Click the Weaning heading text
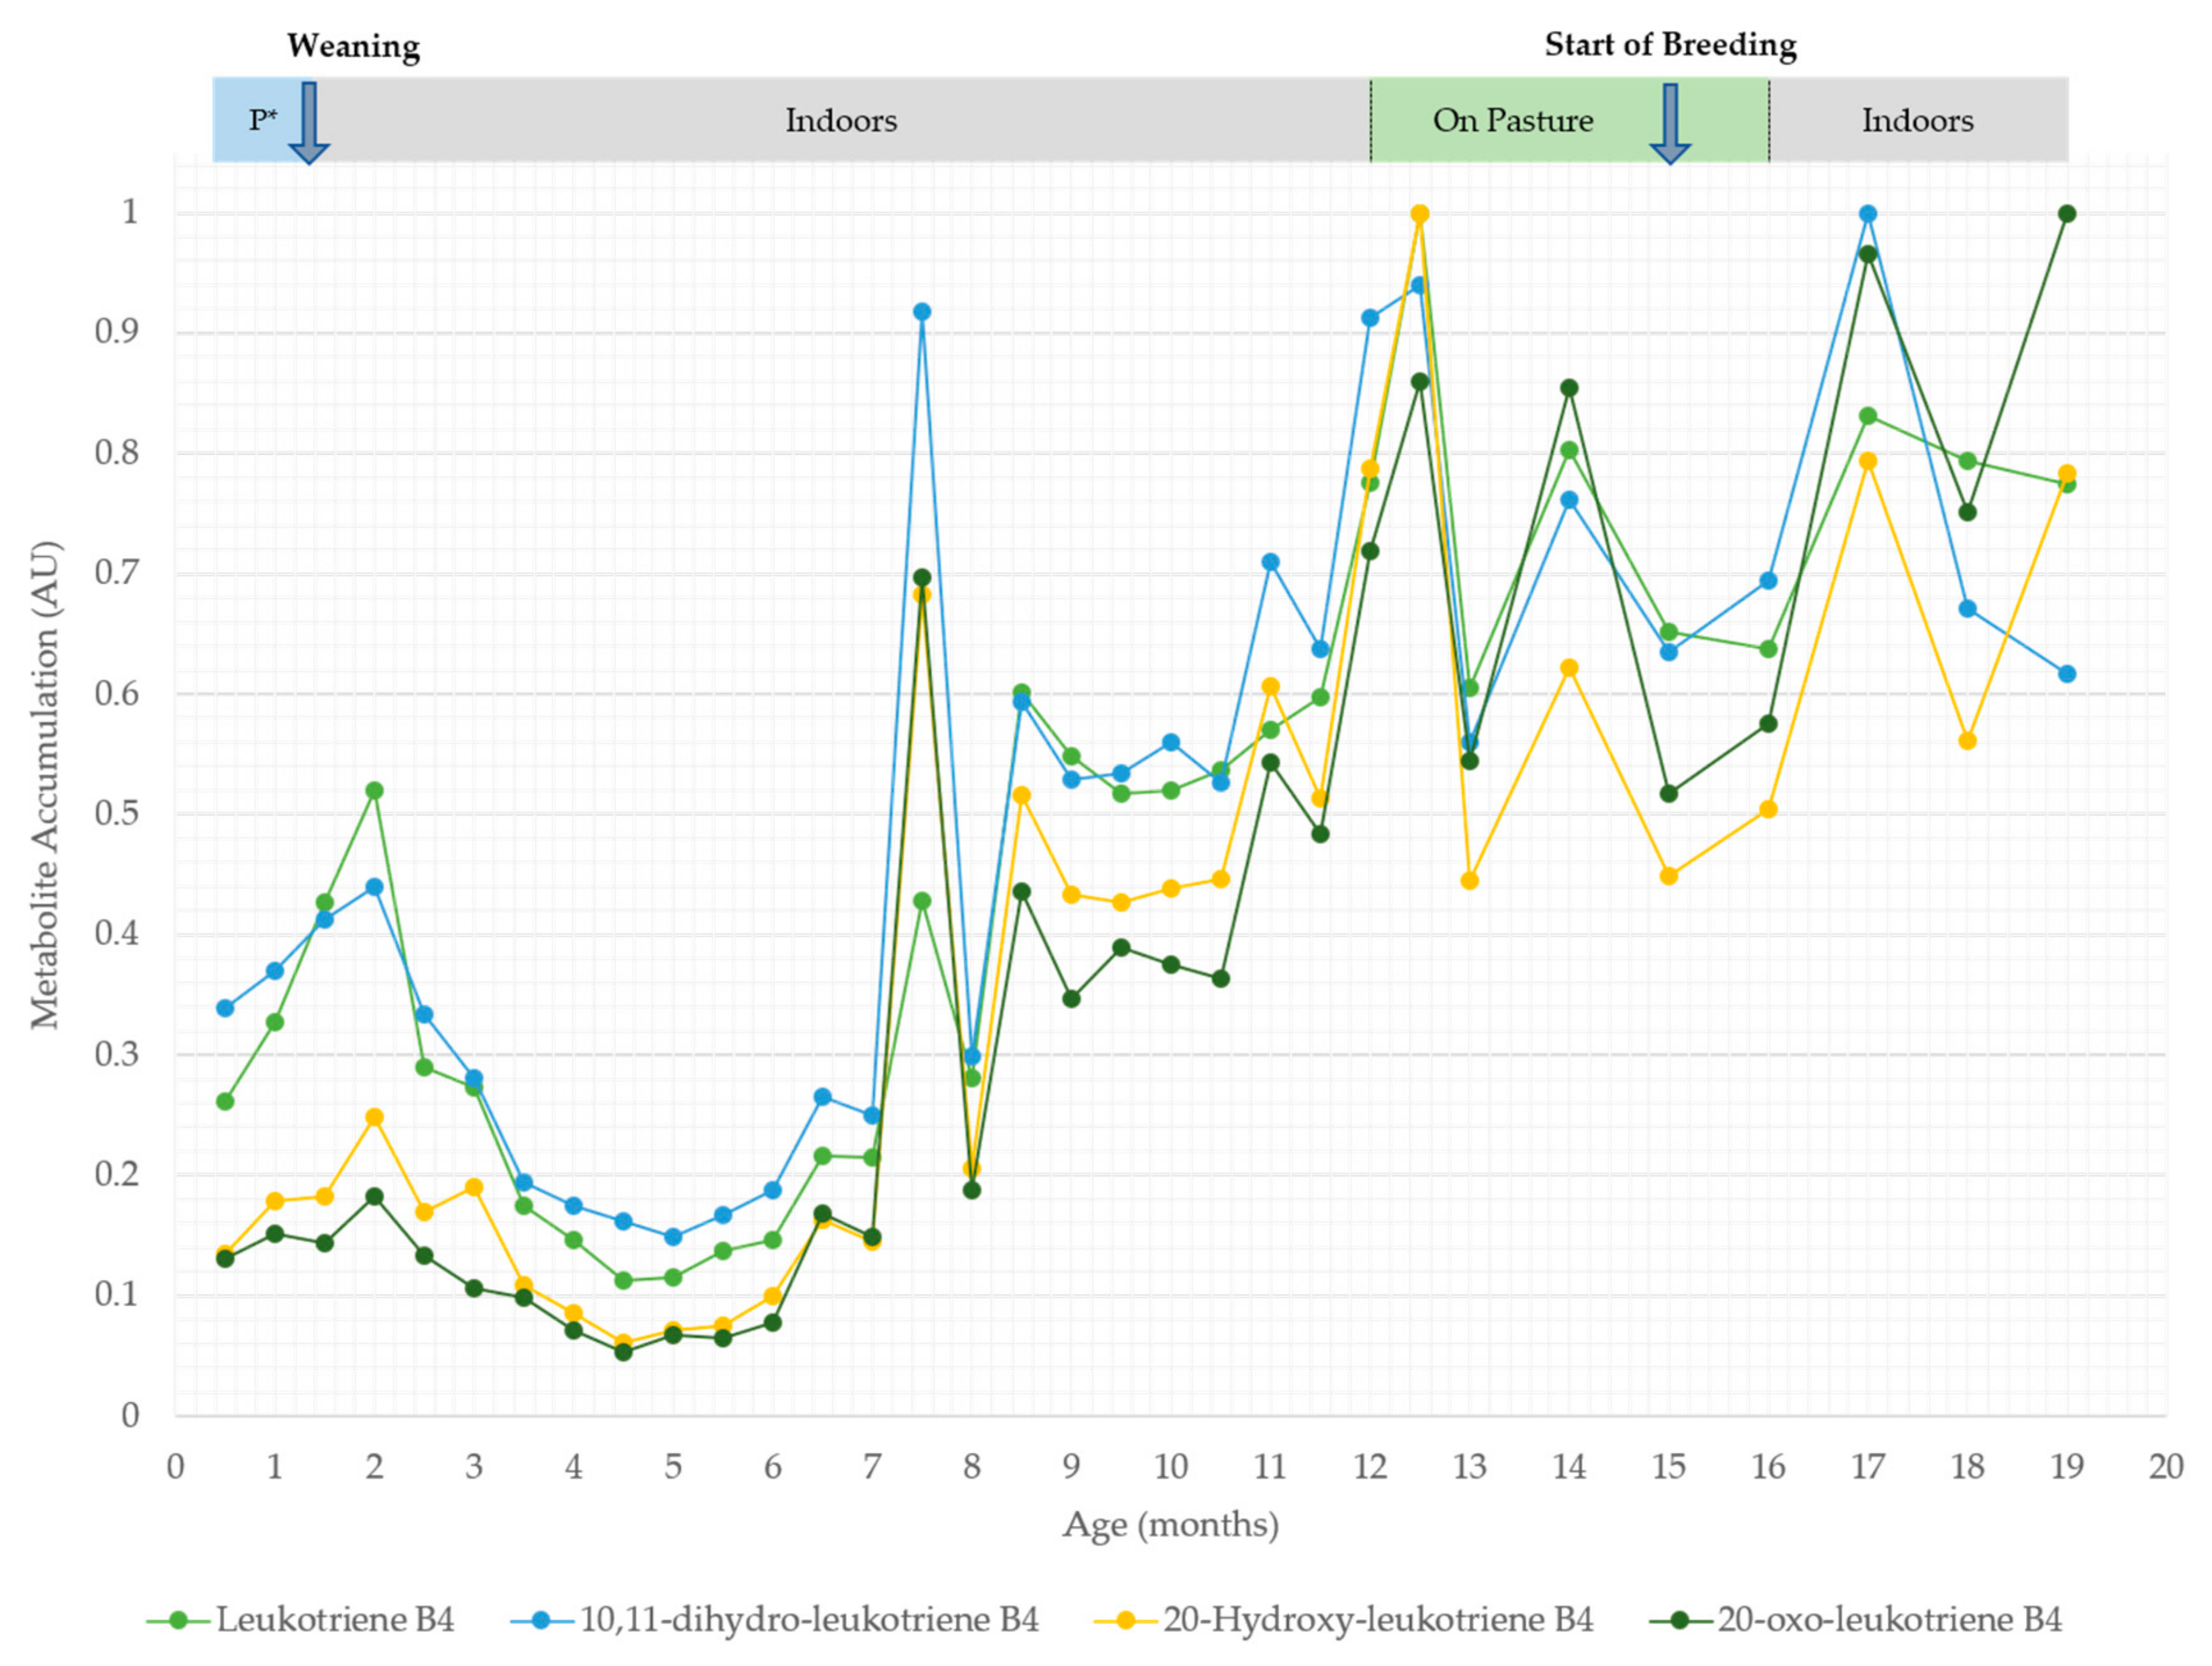The height and width of the screenshot is (1666, 2212). (353, 46)
